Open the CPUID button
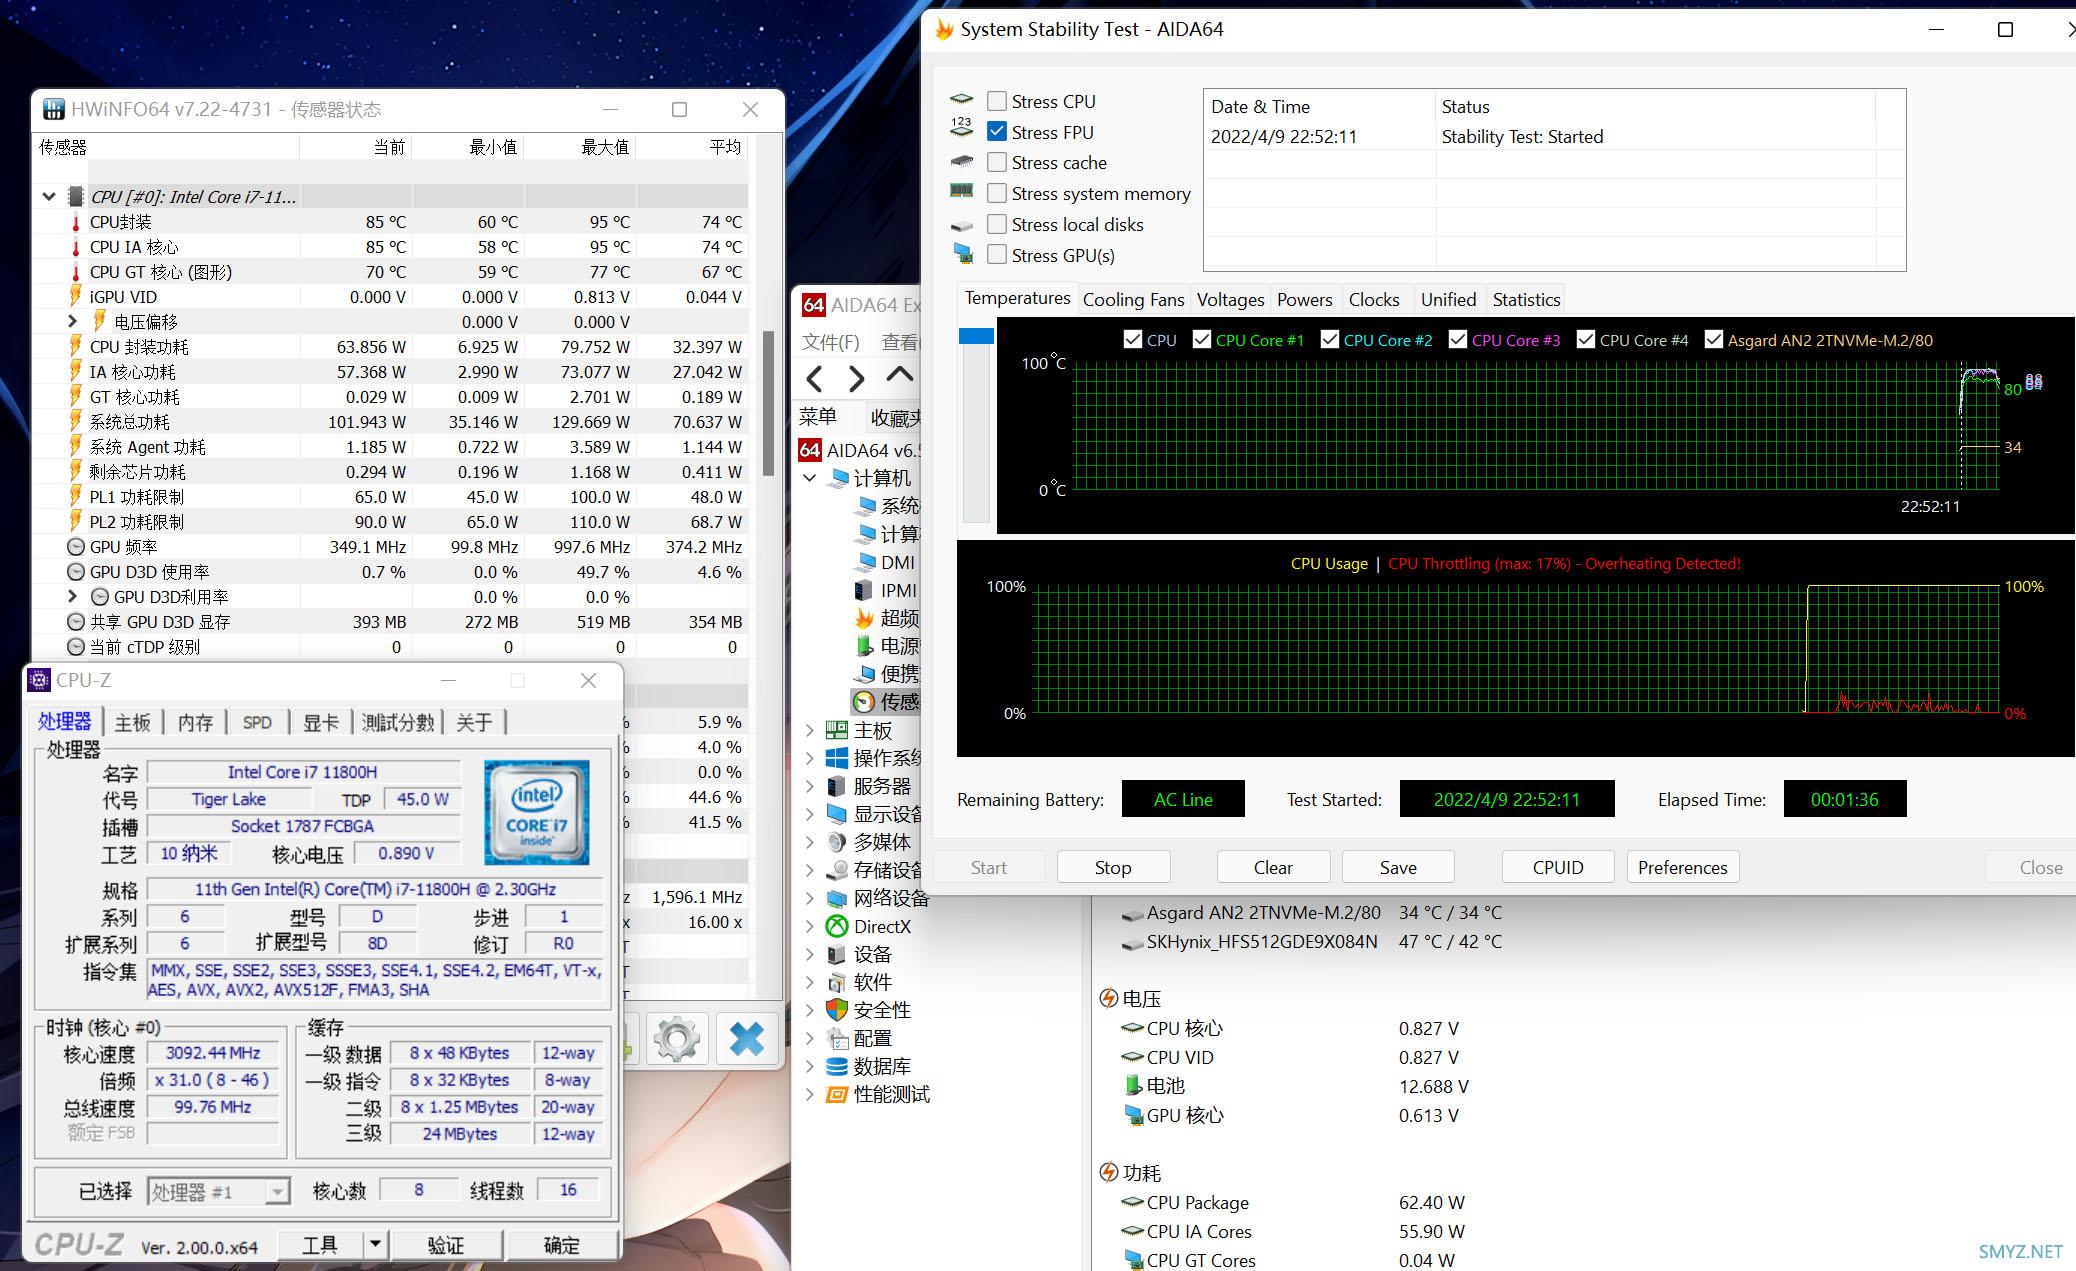The width and height of the screenshot is (2076, 1271). click(x=1558, y=867)
